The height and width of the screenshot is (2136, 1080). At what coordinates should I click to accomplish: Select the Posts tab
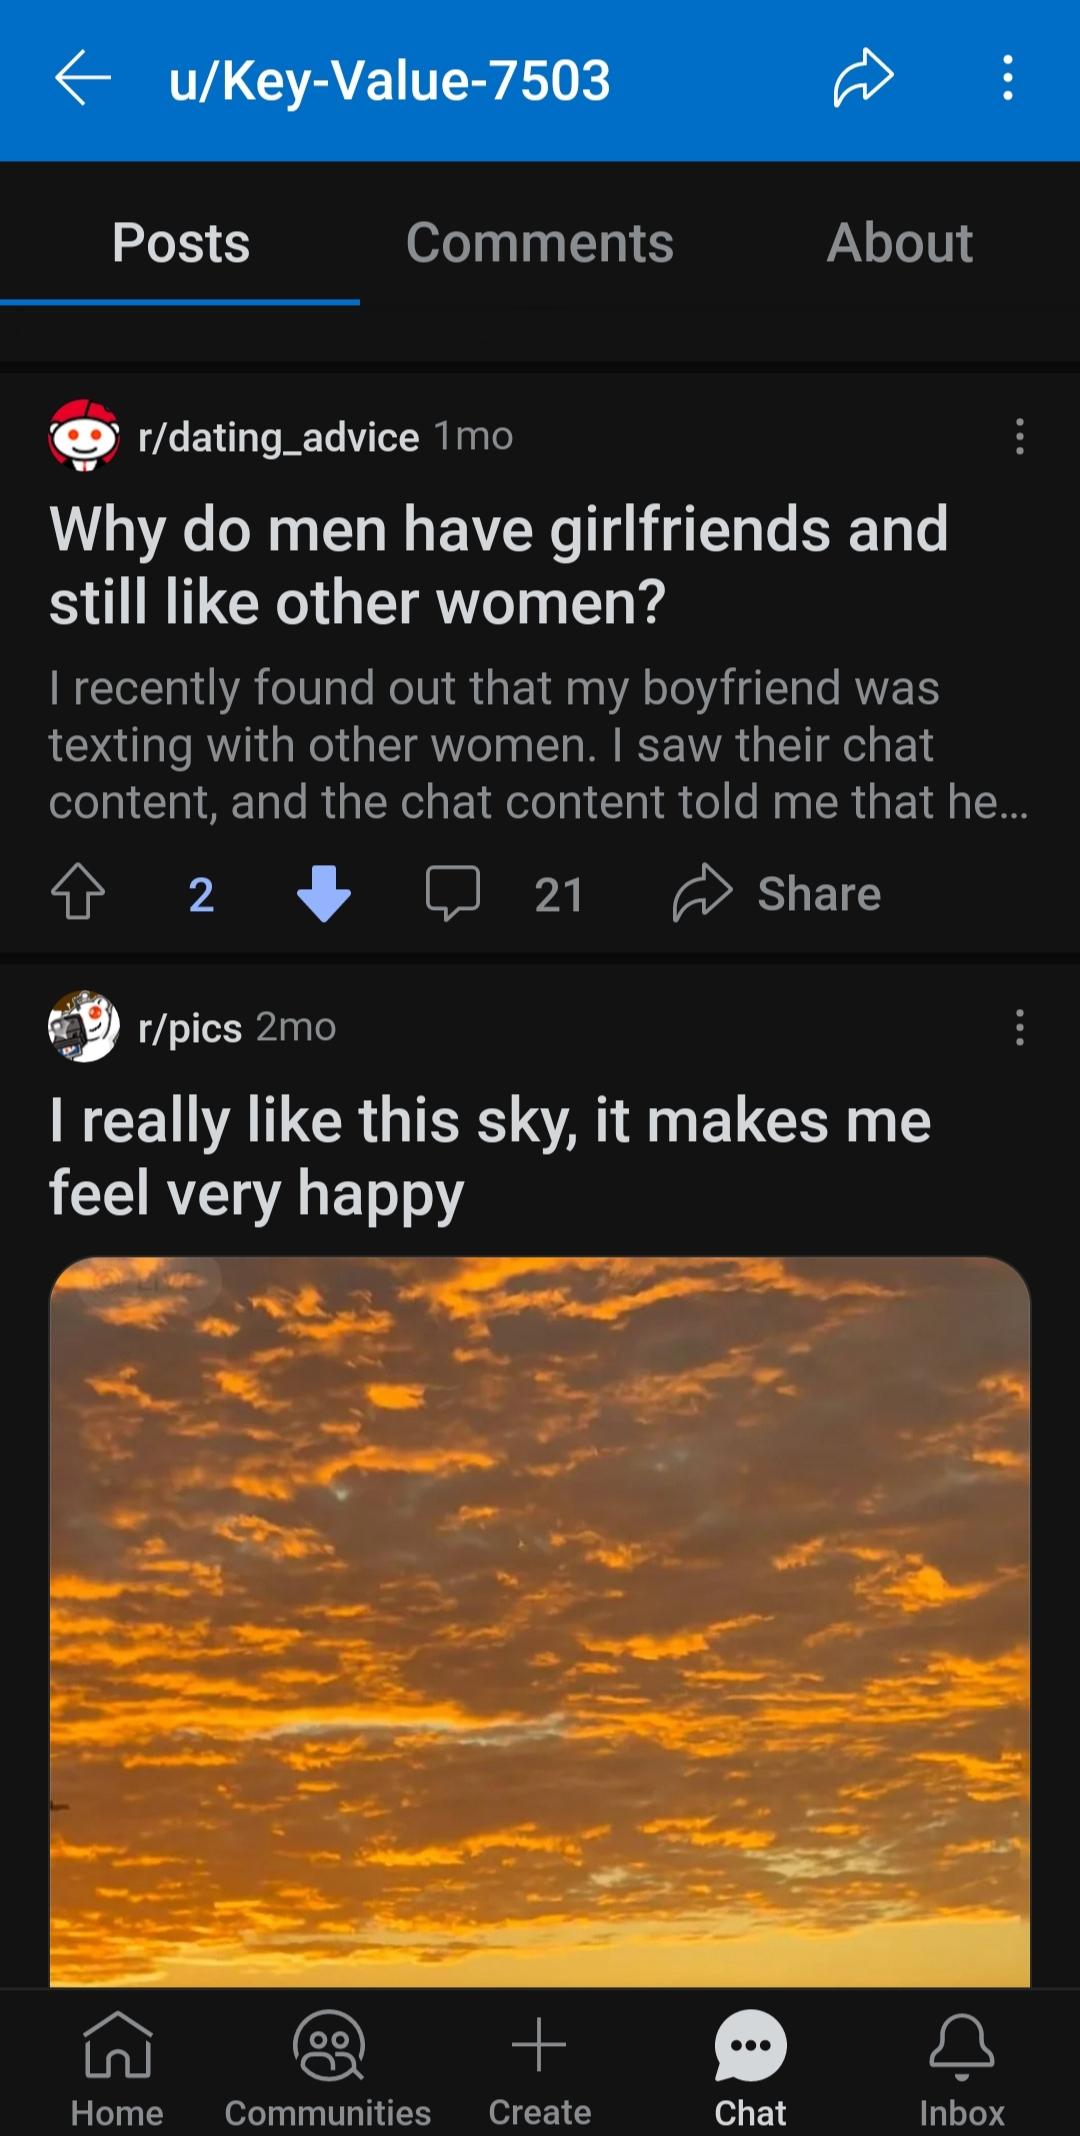(x=181, y=243)
